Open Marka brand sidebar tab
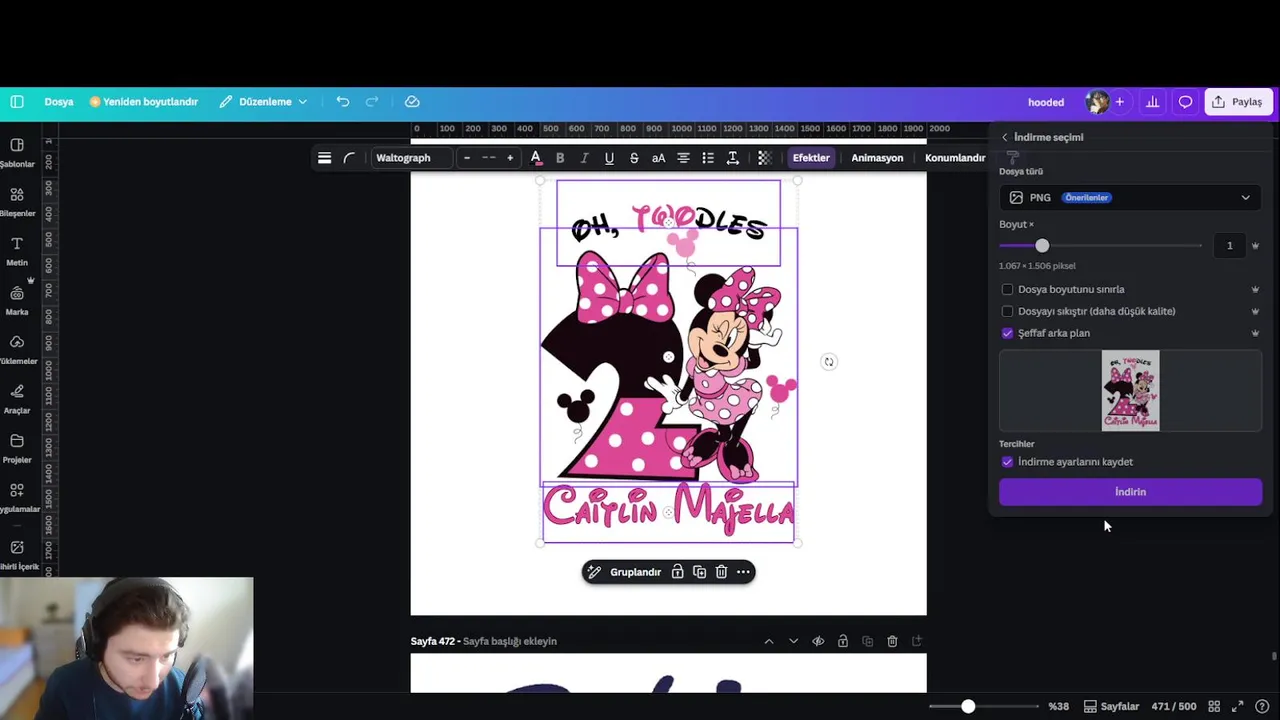The image size is (1280, 720). [x=17, y=300]
